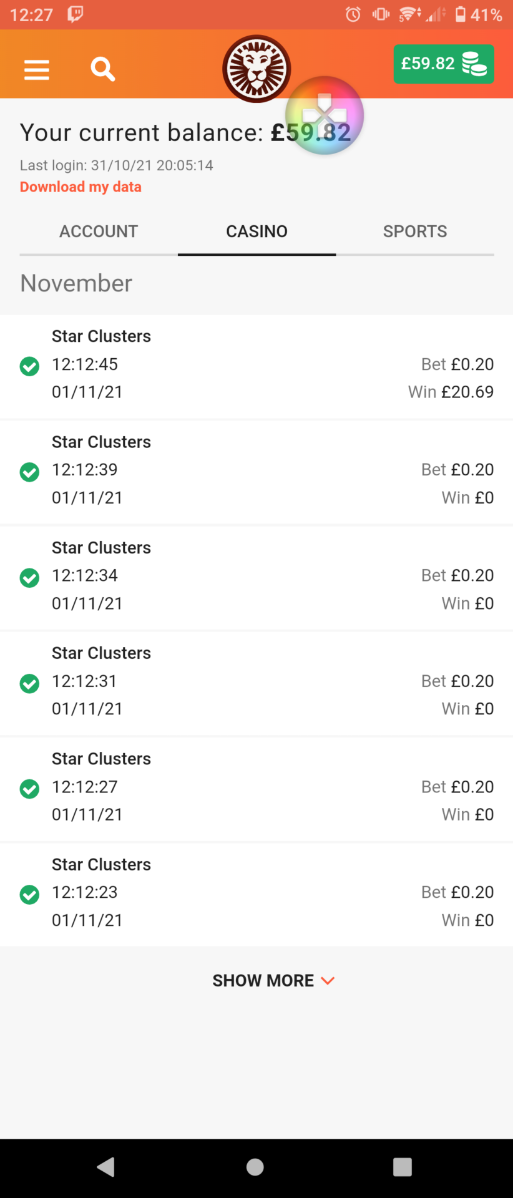Tap the search magnifier icon
This screenshot has width=513, height=1198.
coord(102,70)
